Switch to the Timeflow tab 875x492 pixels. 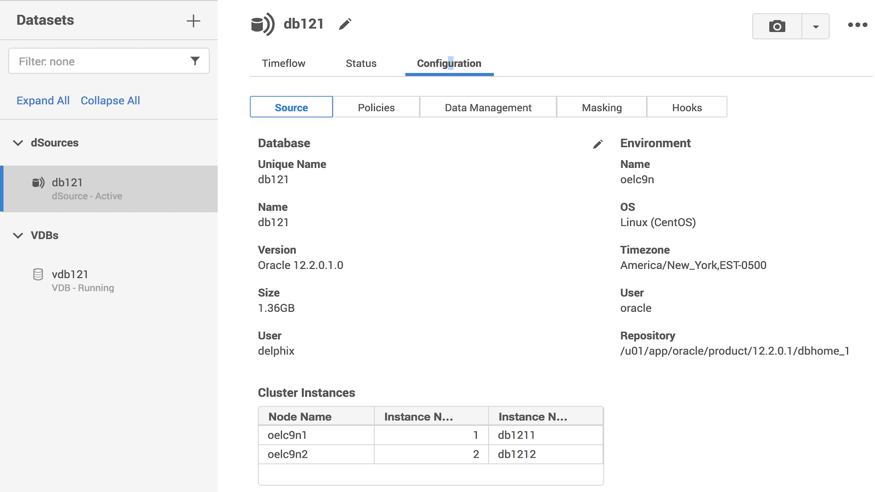coord(283,63)
